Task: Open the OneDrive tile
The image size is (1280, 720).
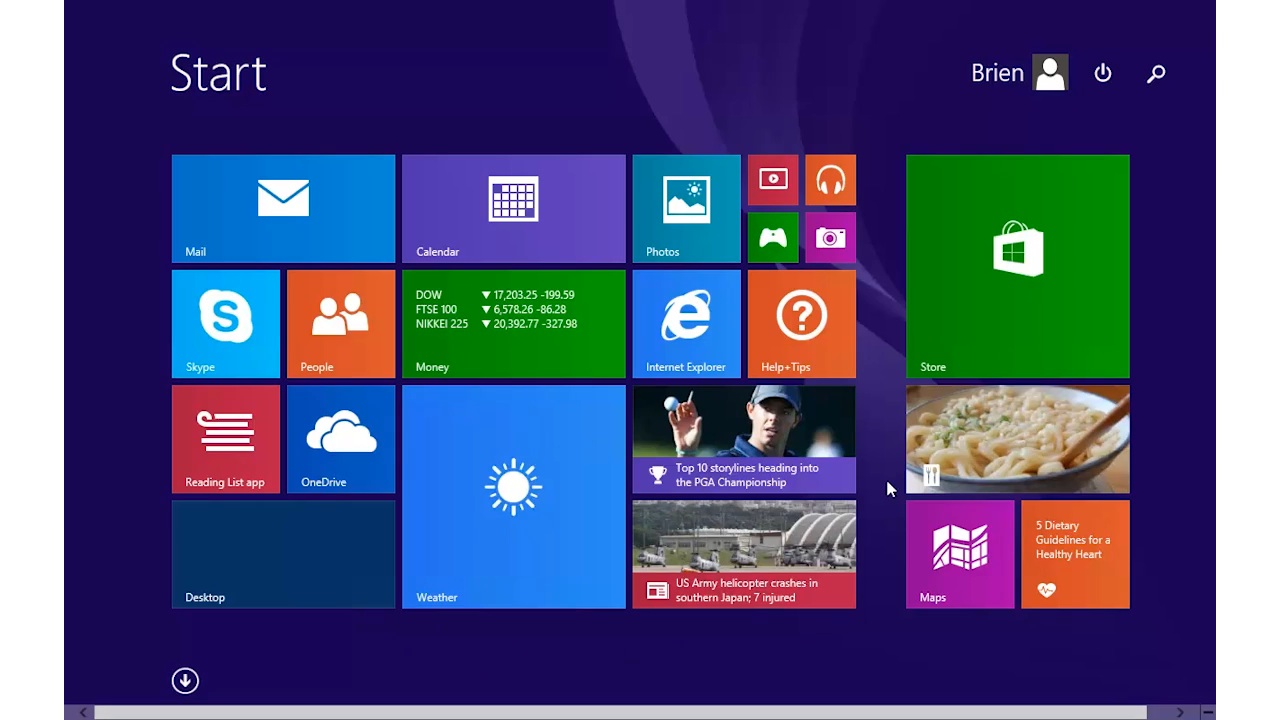Action: pyautogui.click(x=341, y=439)
